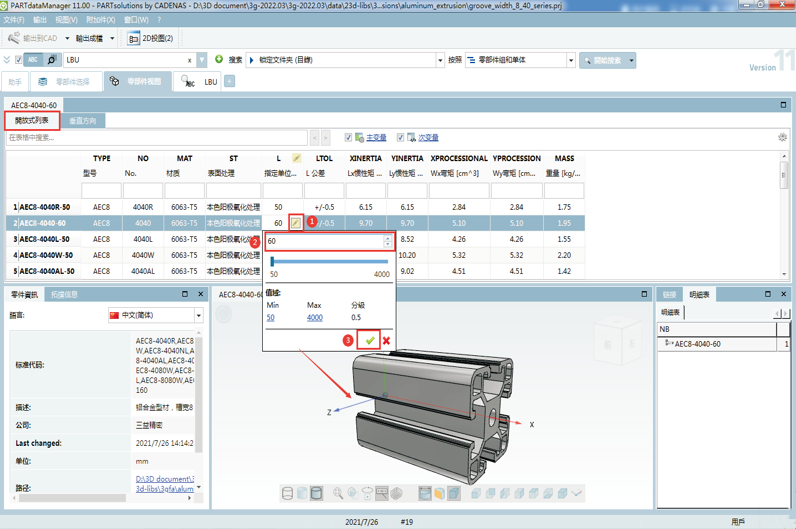796x529 pixels.
Task: Click the length value input showing 60
Action: [325, 241]
